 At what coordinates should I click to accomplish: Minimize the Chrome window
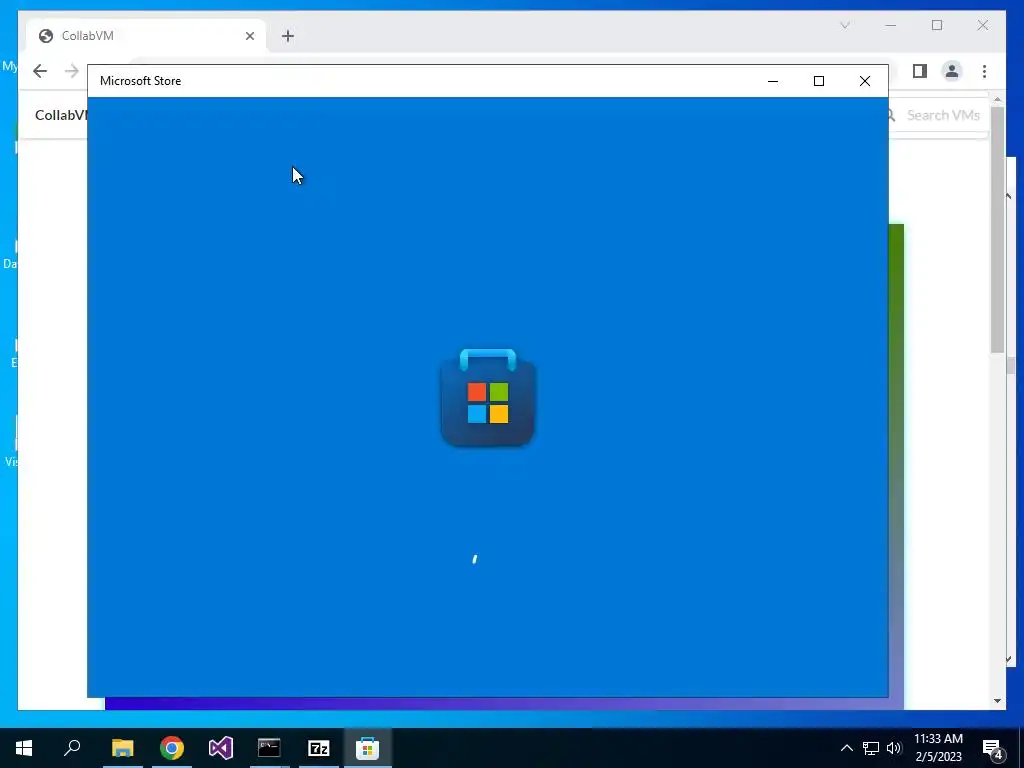click(891, 25)
